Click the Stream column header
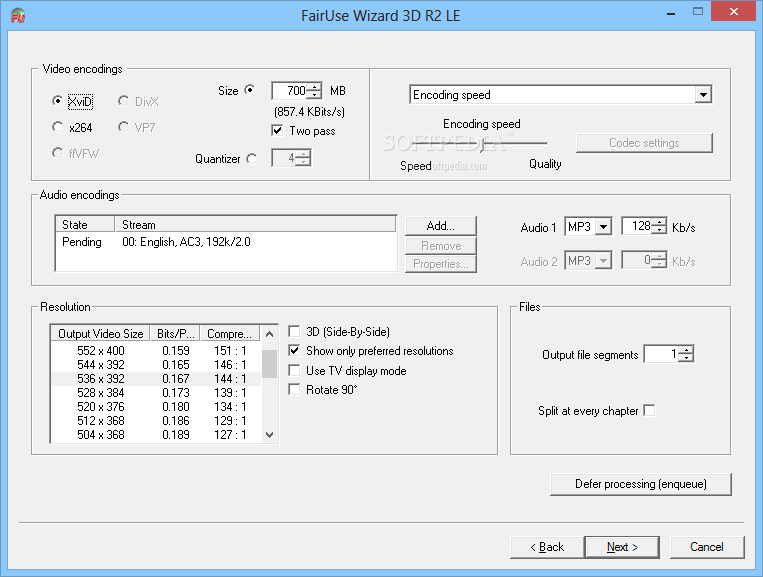Image resolution: width=763 pixels, height=577 pixels. (255, 224)
